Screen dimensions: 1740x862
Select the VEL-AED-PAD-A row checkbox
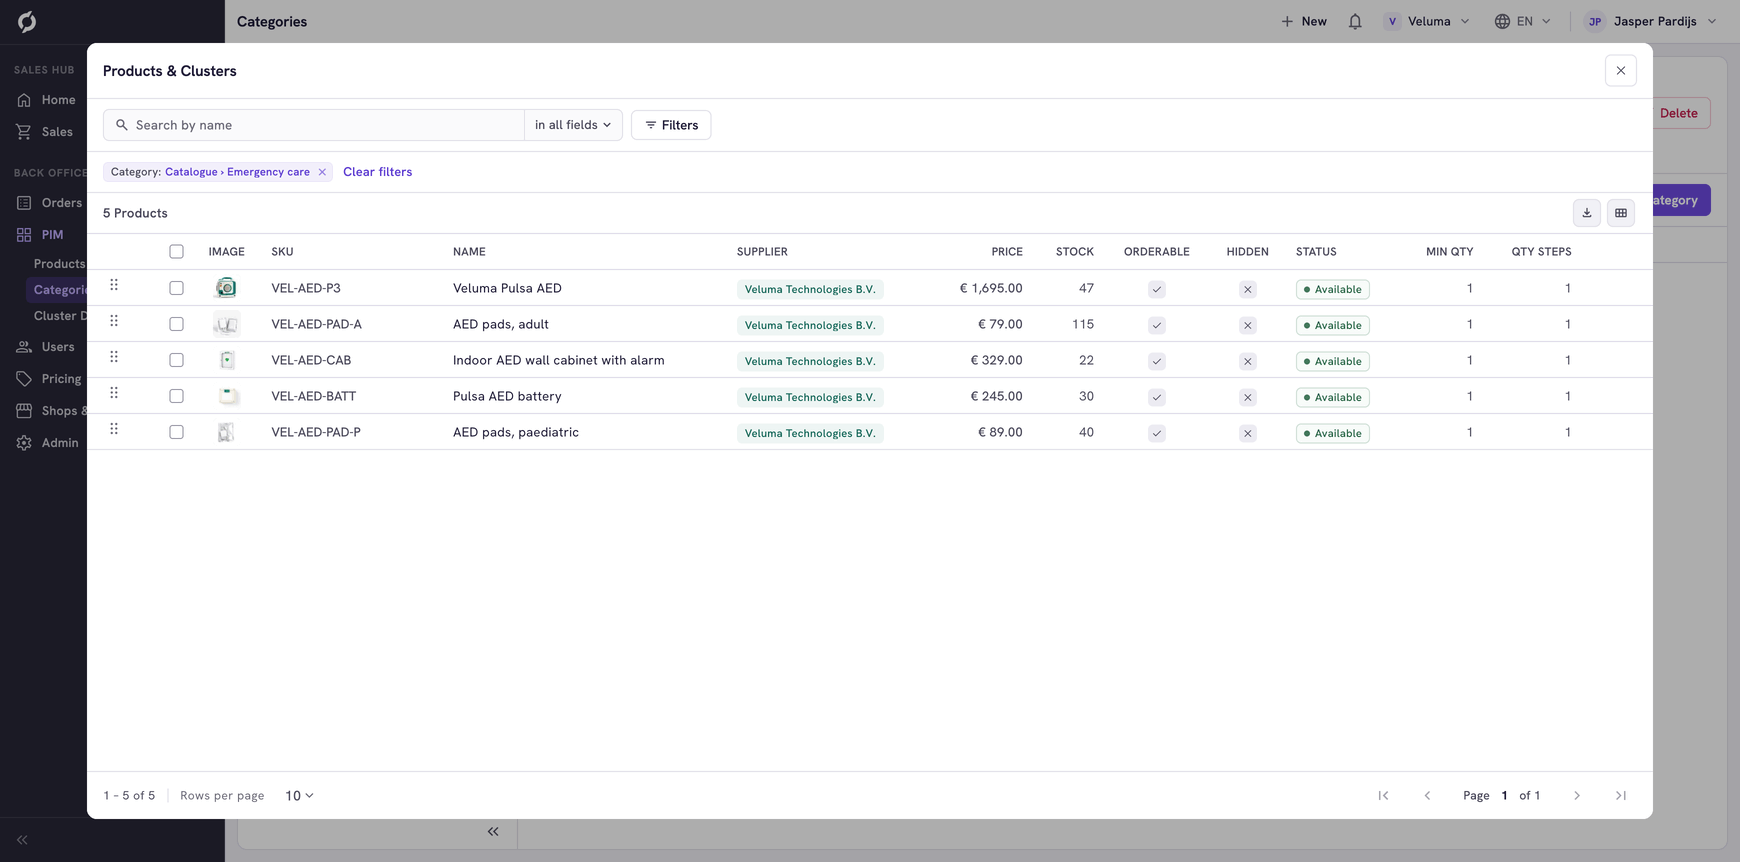[x=176, y=324]
